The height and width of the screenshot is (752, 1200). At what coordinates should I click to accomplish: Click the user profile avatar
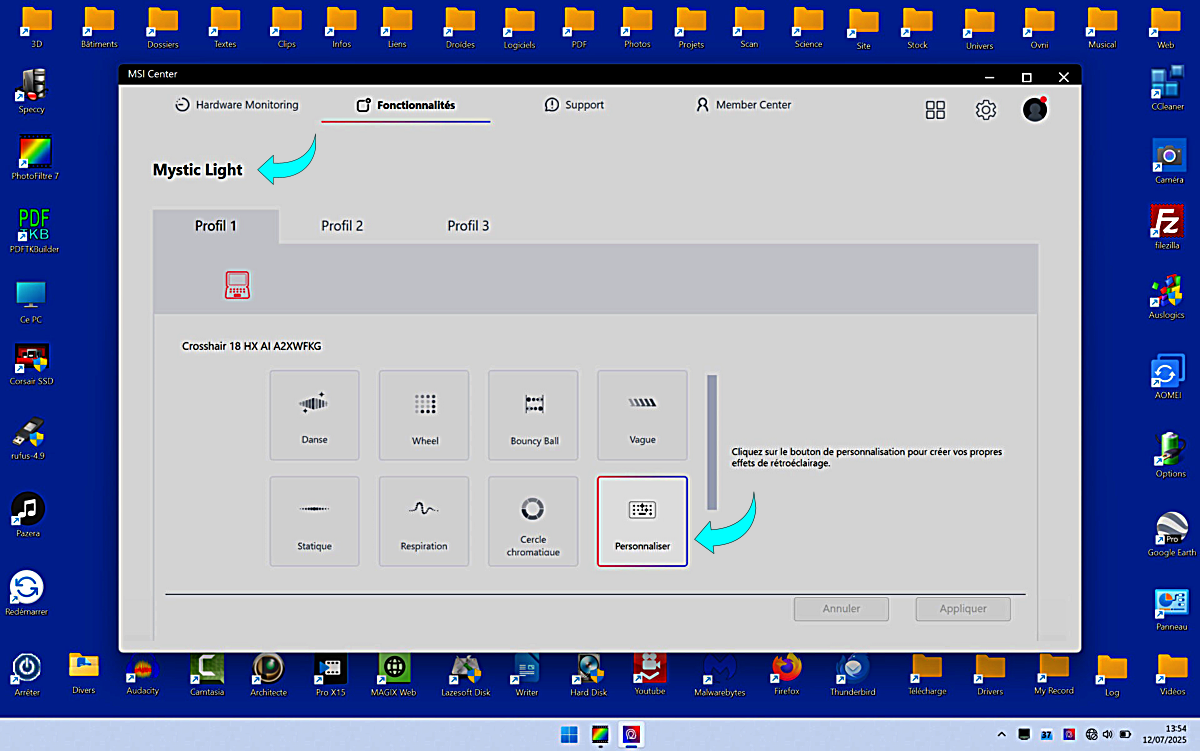tap(1035, 109)
